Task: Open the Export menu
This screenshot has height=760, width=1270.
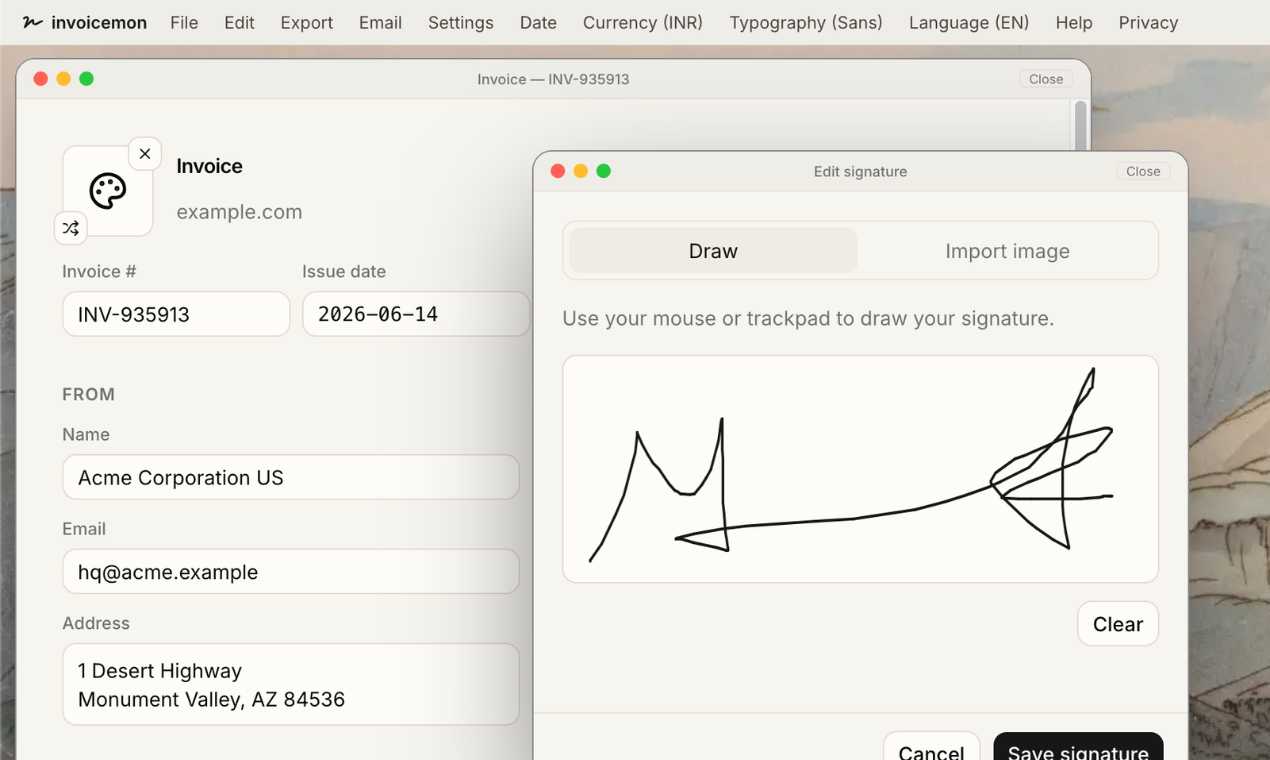Action: [x=307, y=22]
